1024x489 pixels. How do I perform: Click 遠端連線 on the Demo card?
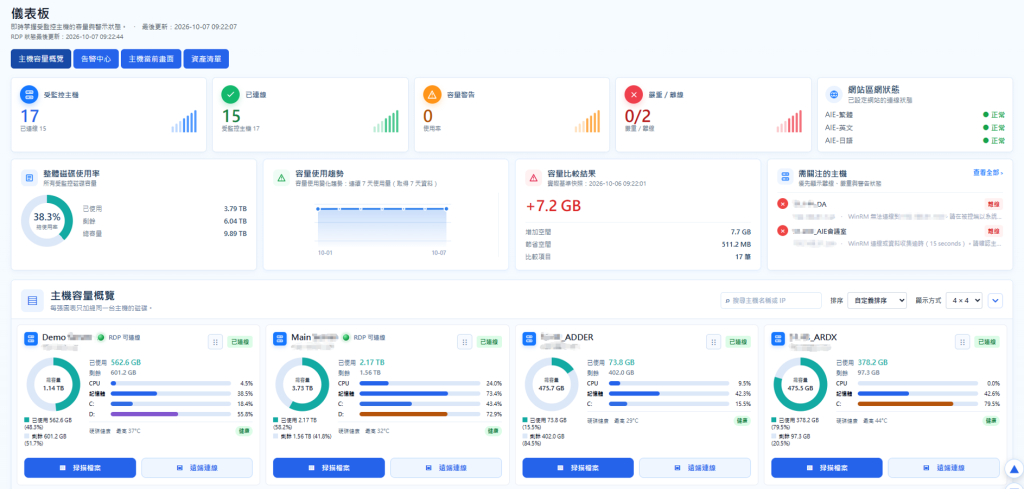click(197, 467)
